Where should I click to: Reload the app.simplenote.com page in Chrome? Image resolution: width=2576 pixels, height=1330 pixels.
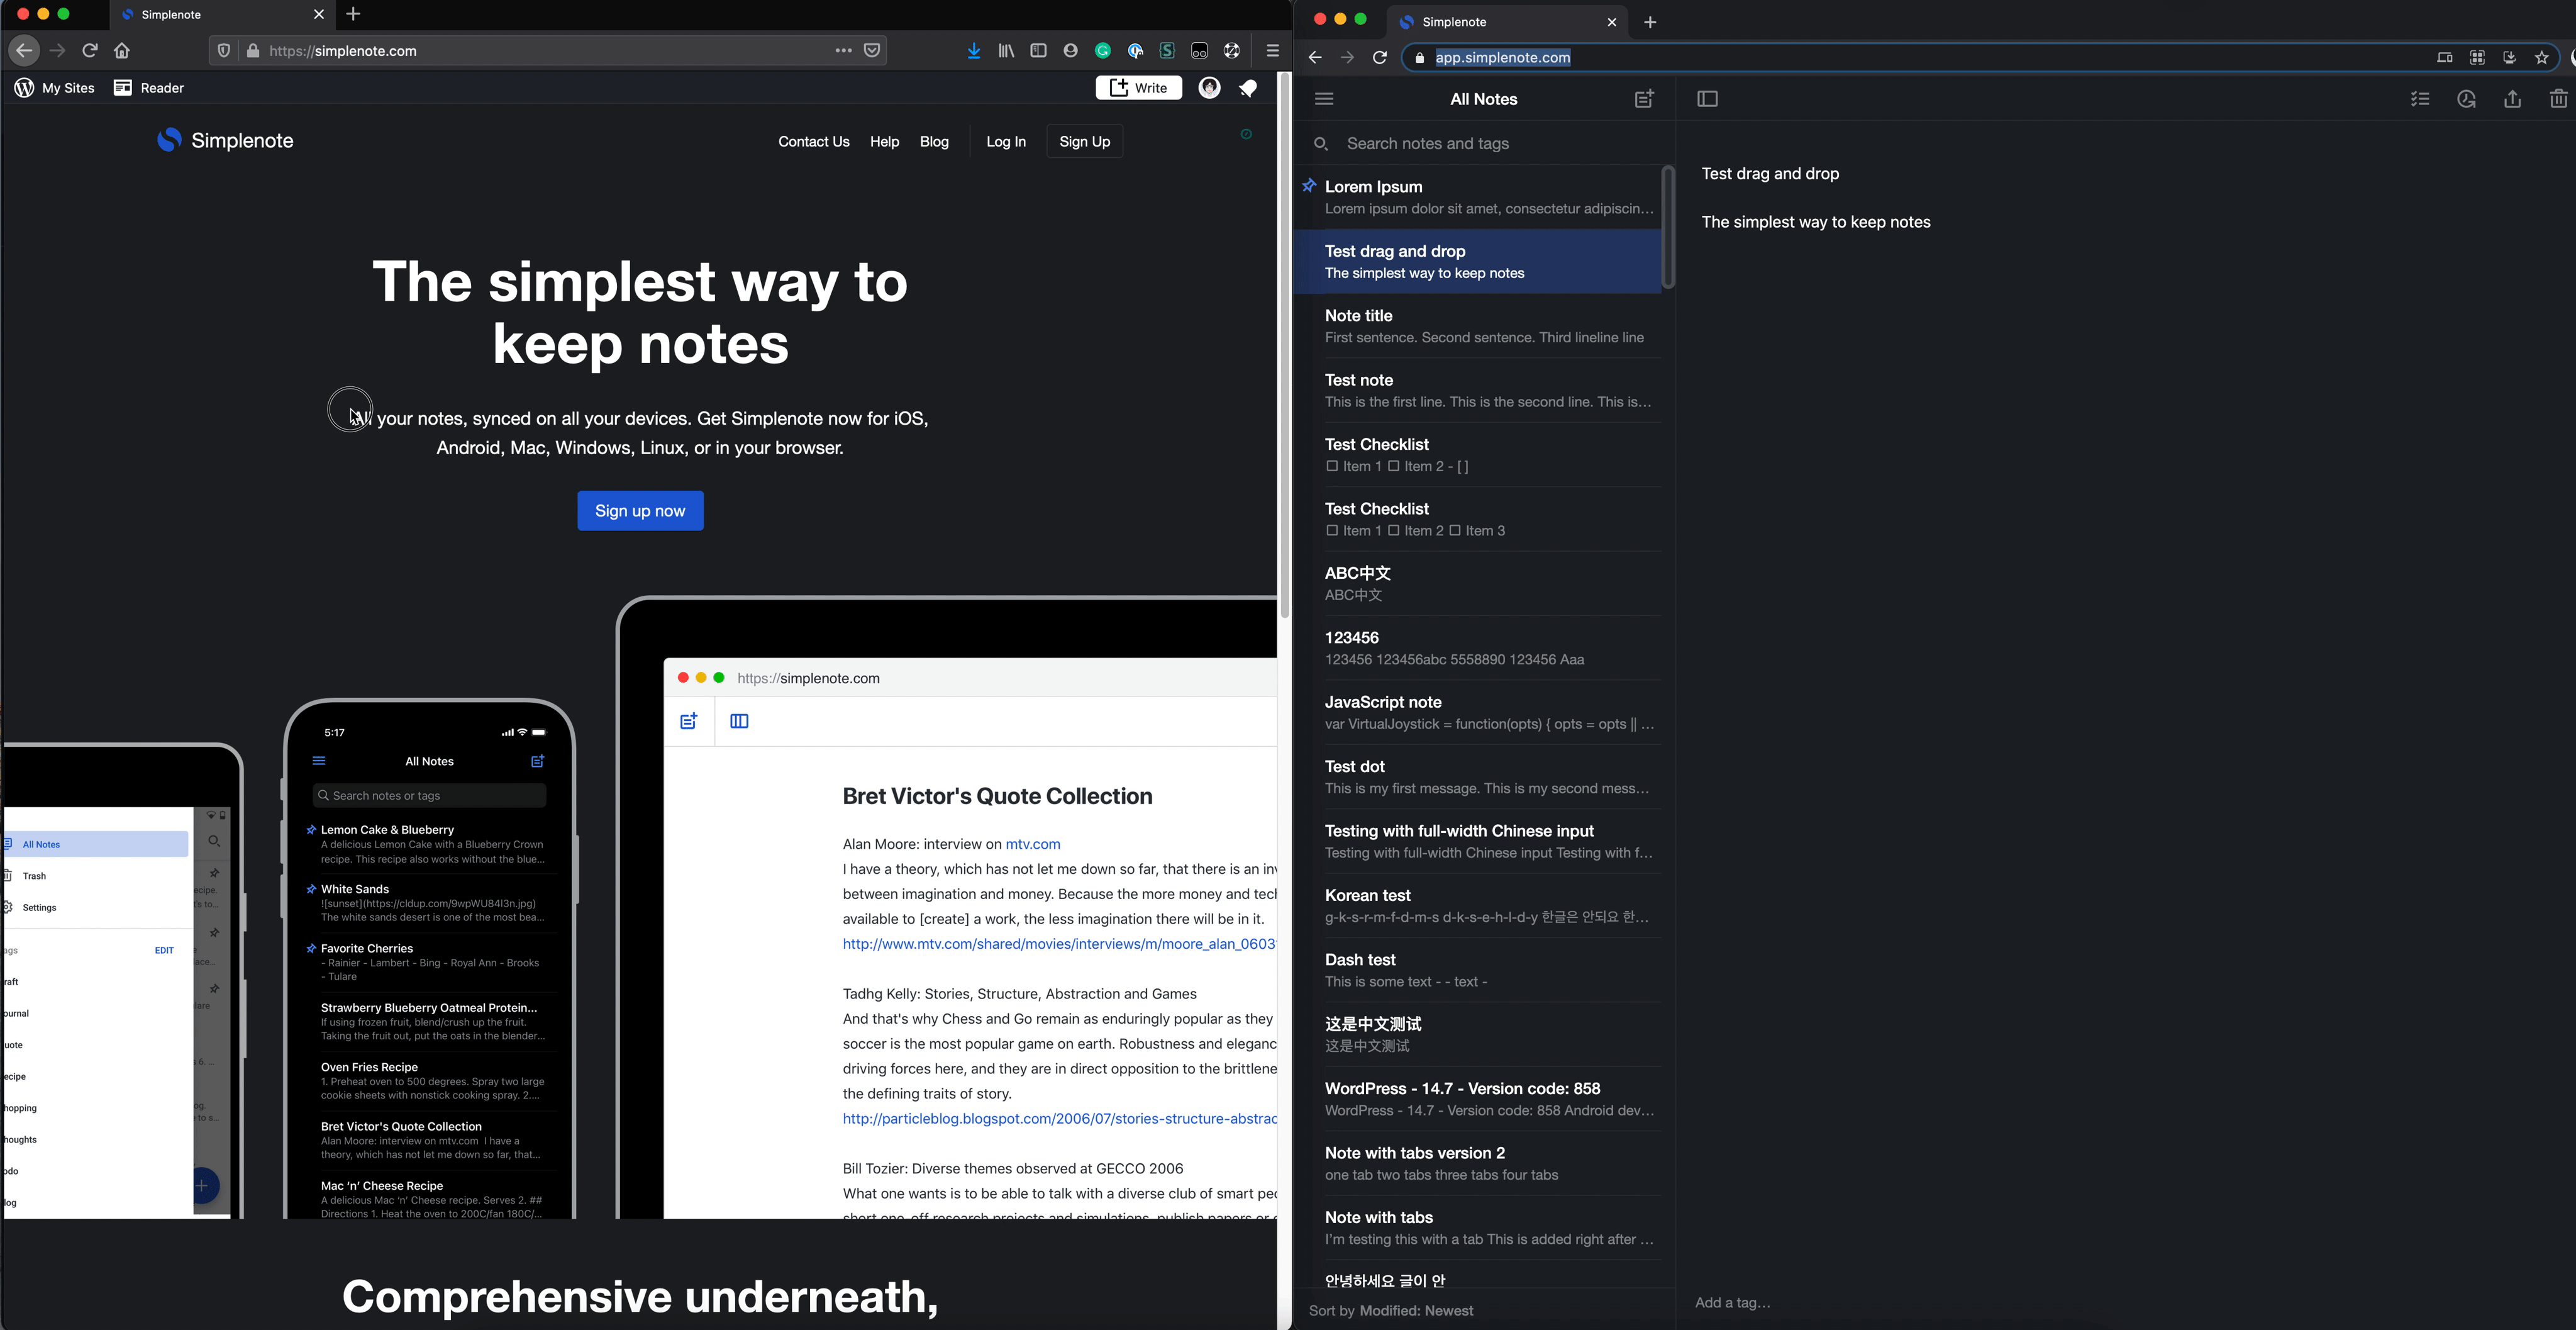1380,58
